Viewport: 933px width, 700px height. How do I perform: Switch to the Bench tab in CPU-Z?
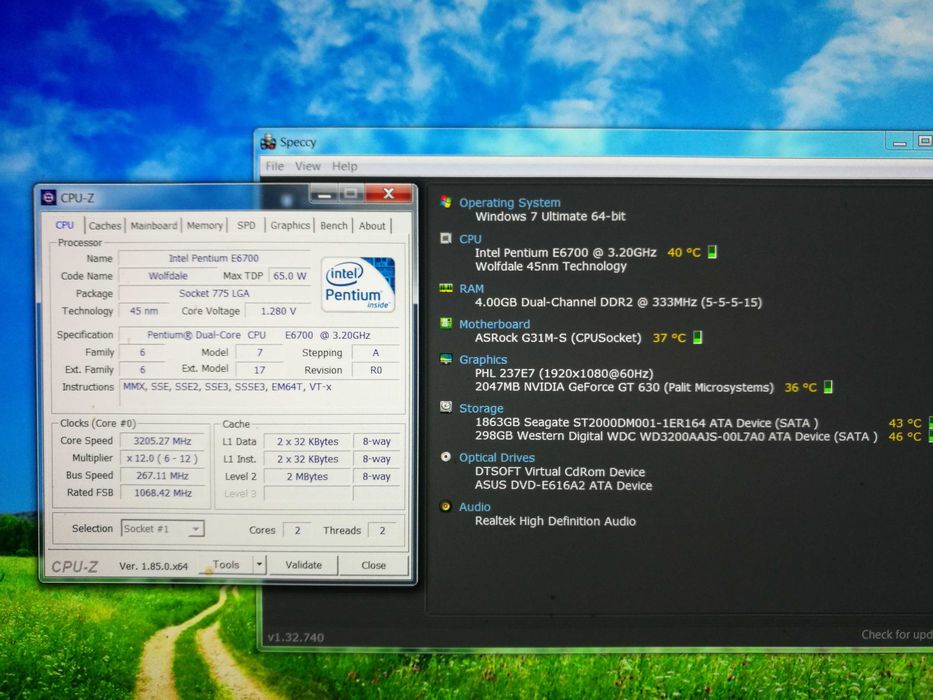(x=333, y=226)
